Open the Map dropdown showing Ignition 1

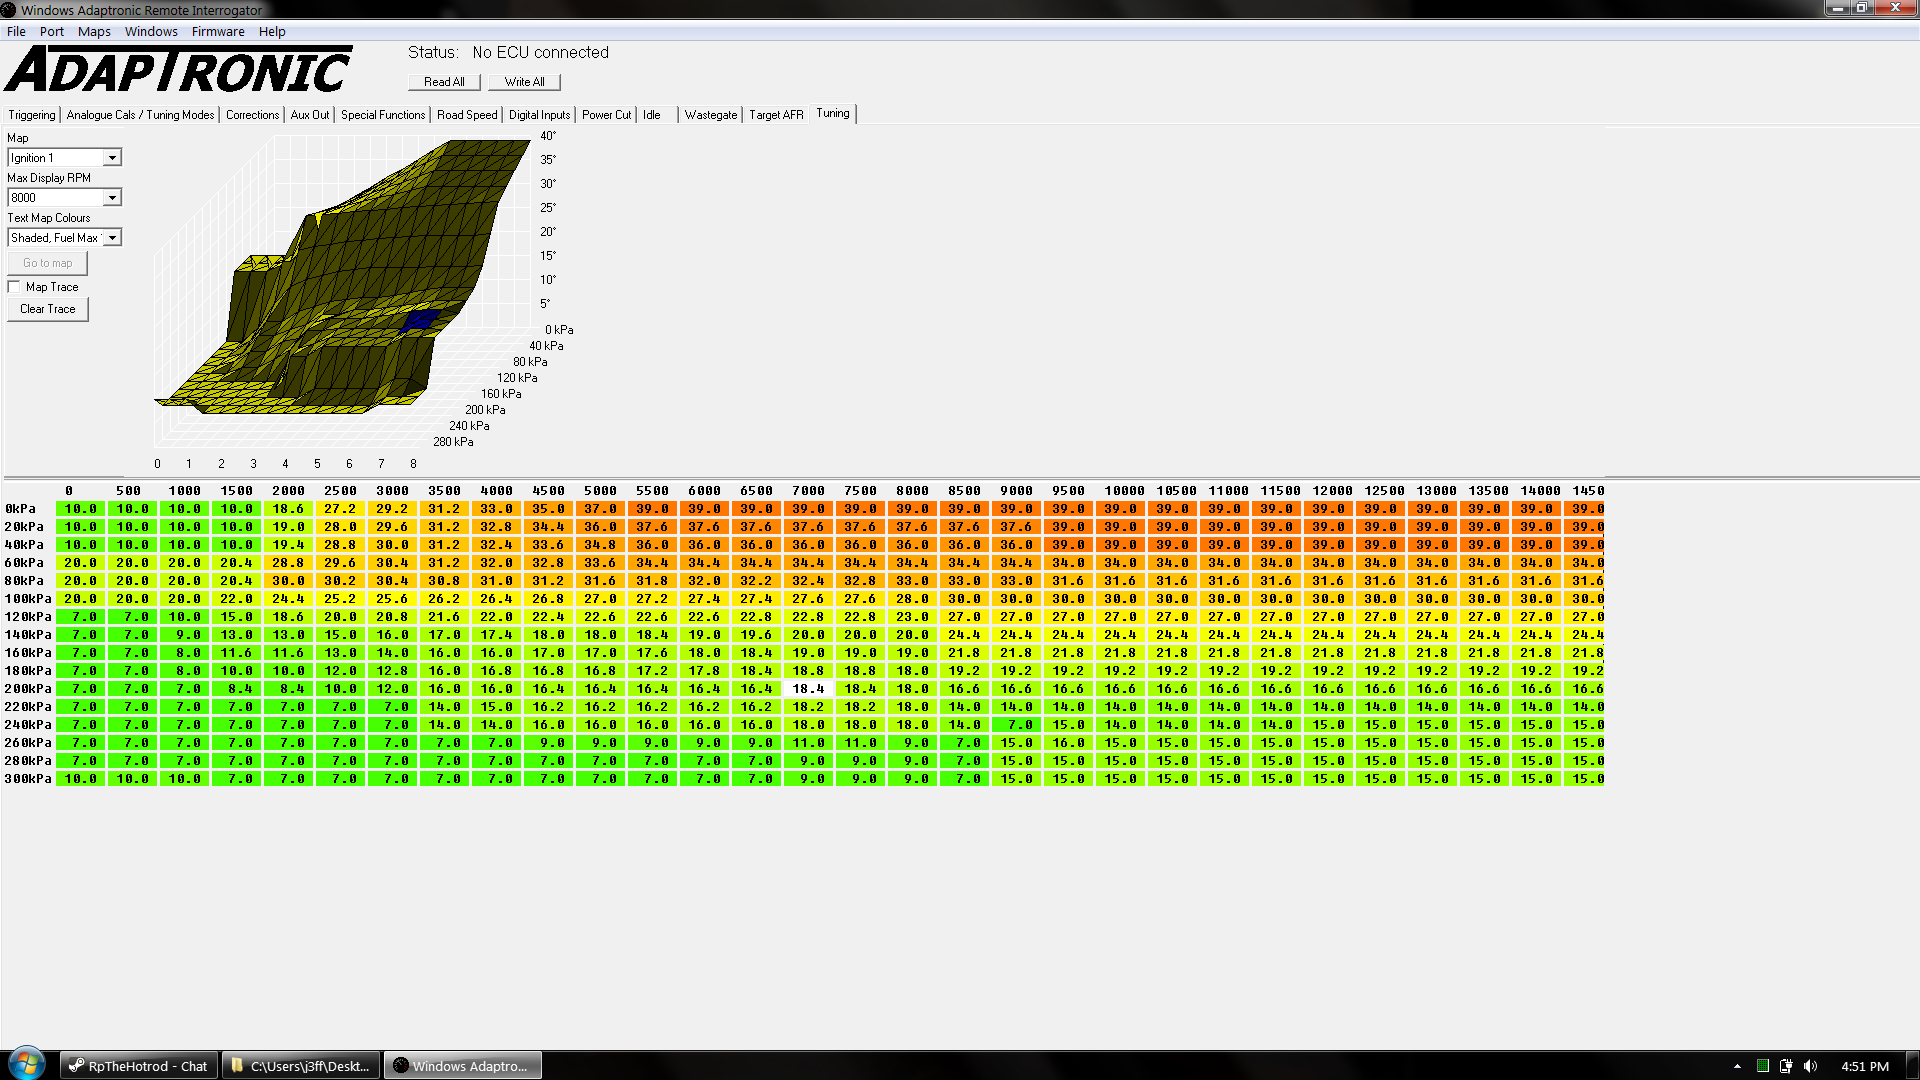(x=113, y=157)
